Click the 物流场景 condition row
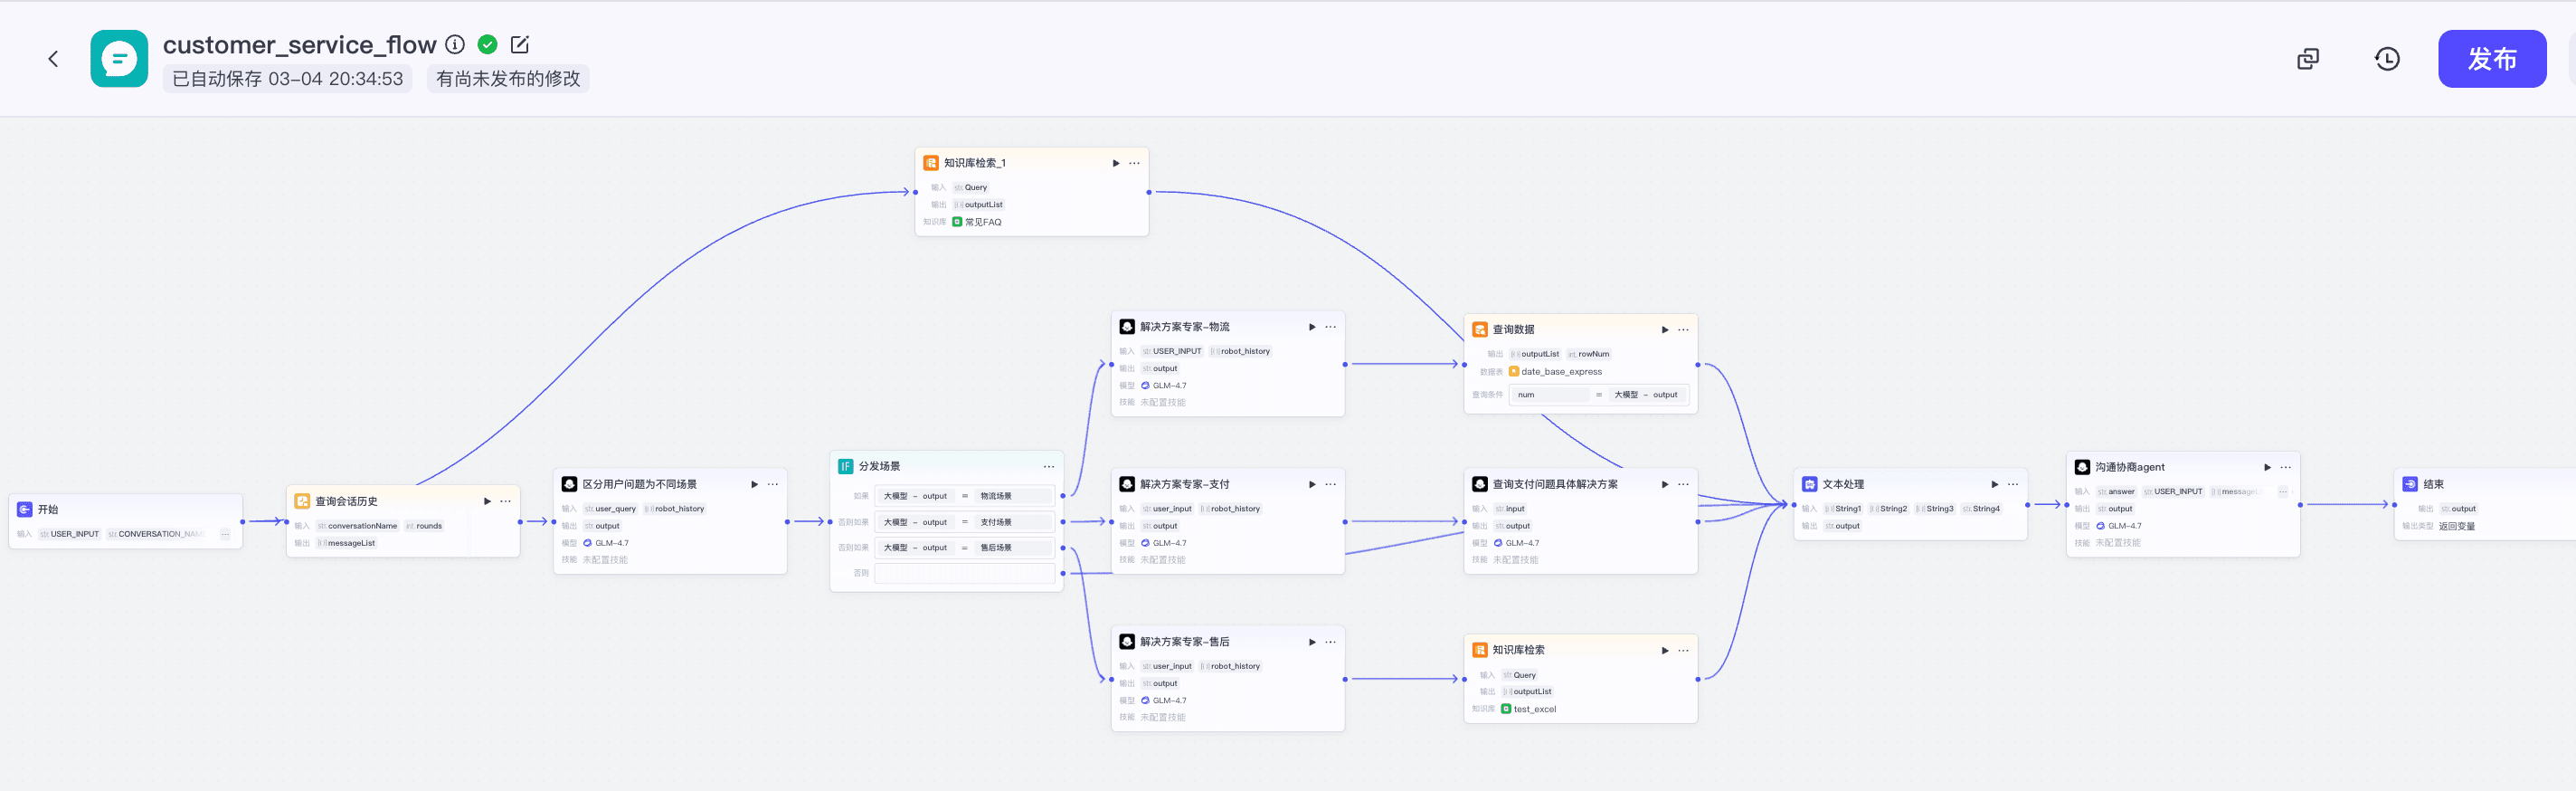Viewport: 2576px width, 791px height. pyautogui.click(x=965, y=496)
